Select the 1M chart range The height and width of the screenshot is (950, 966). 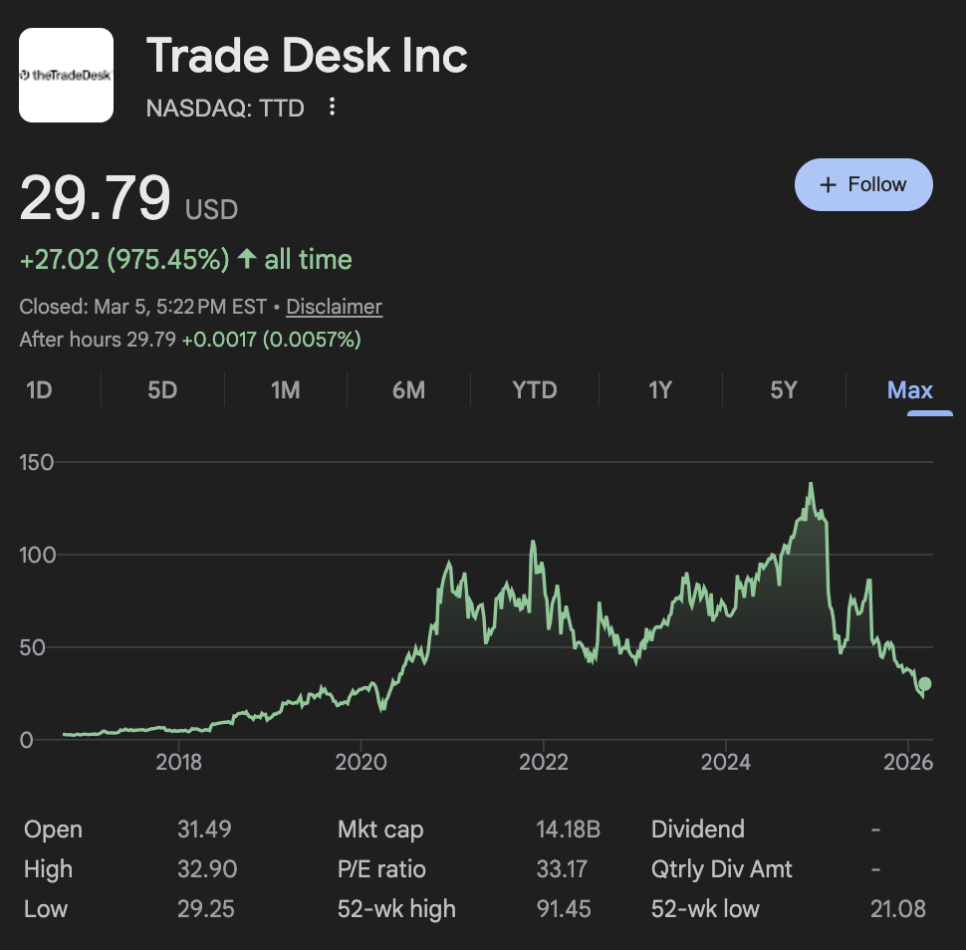[286, 390]
